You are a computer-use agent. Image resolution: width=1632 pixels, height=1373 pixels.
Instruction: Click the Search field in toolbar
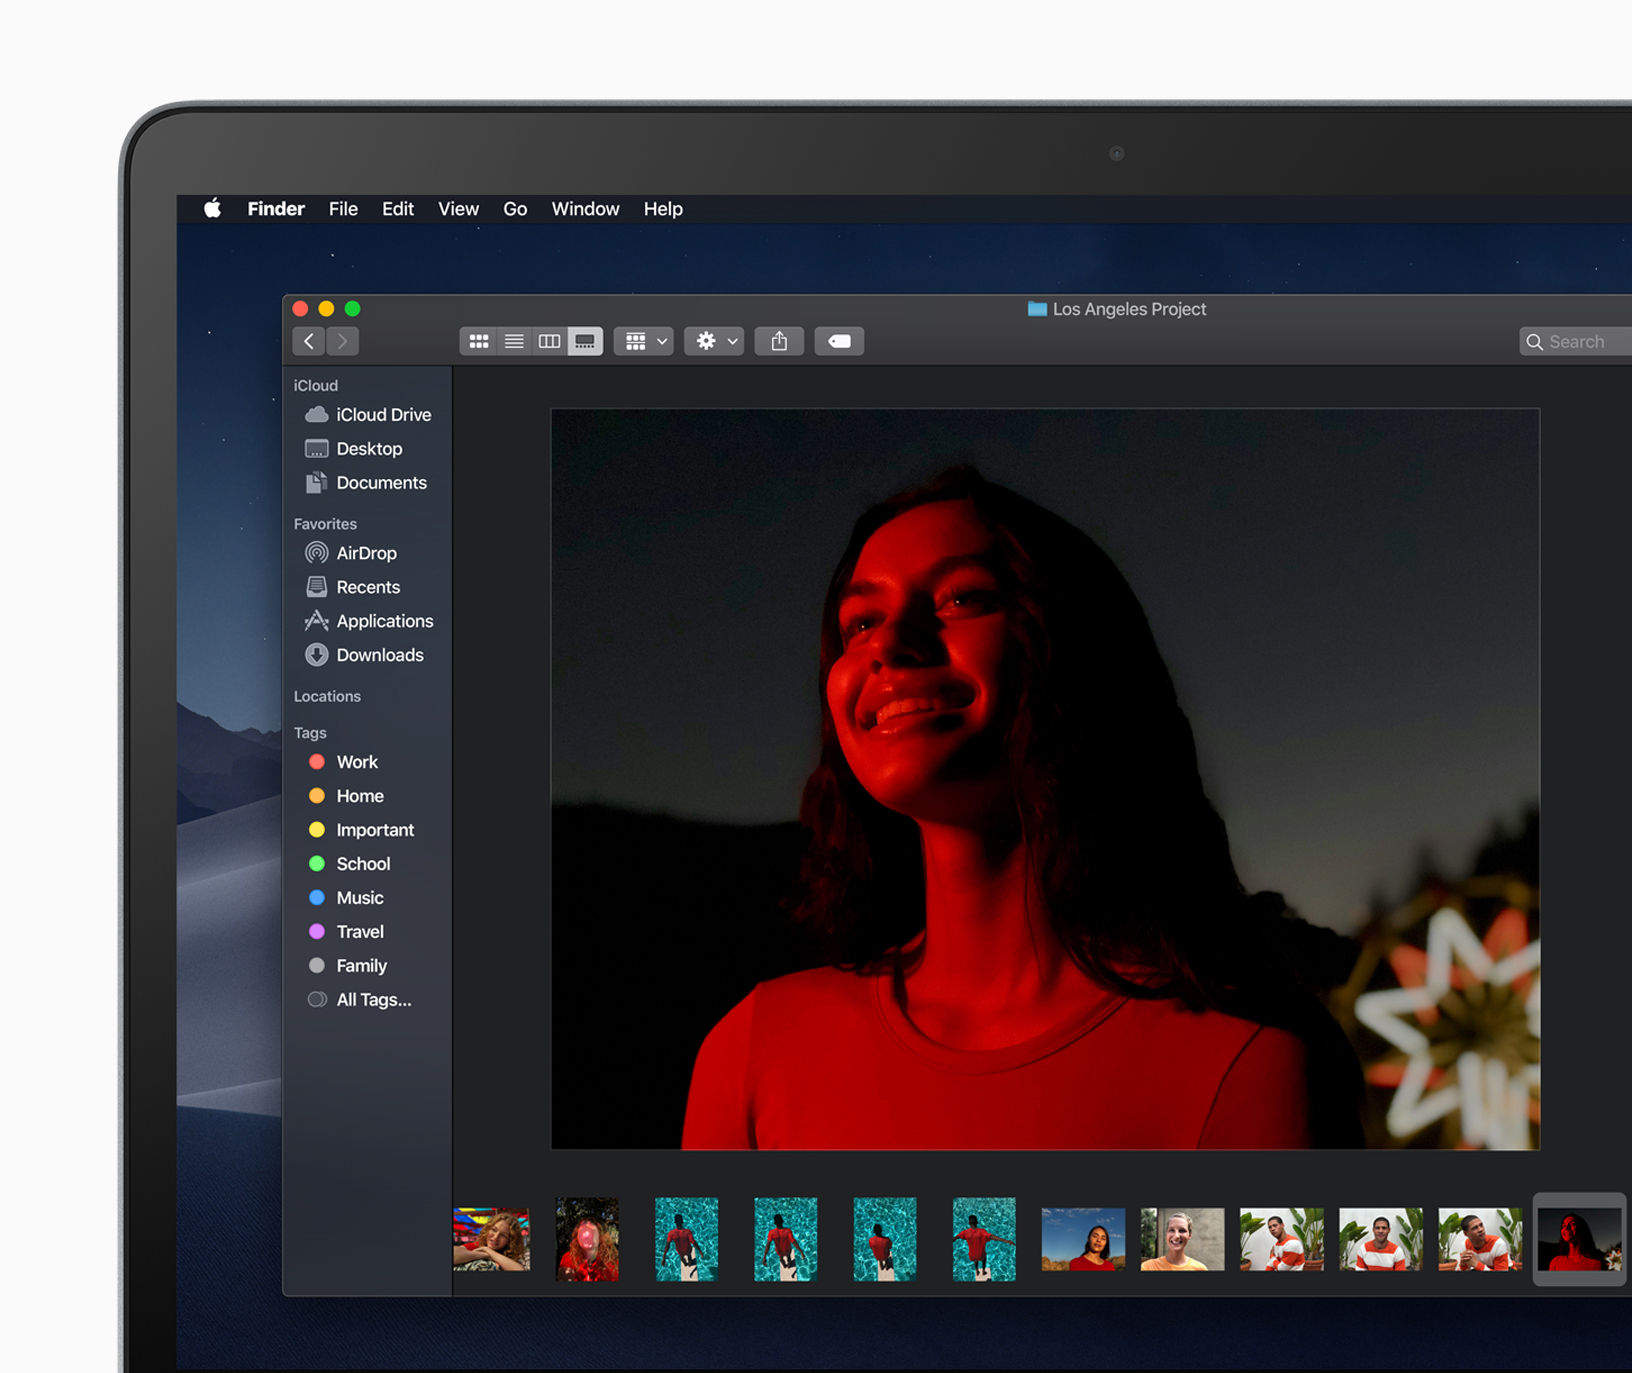point(1580,341)
